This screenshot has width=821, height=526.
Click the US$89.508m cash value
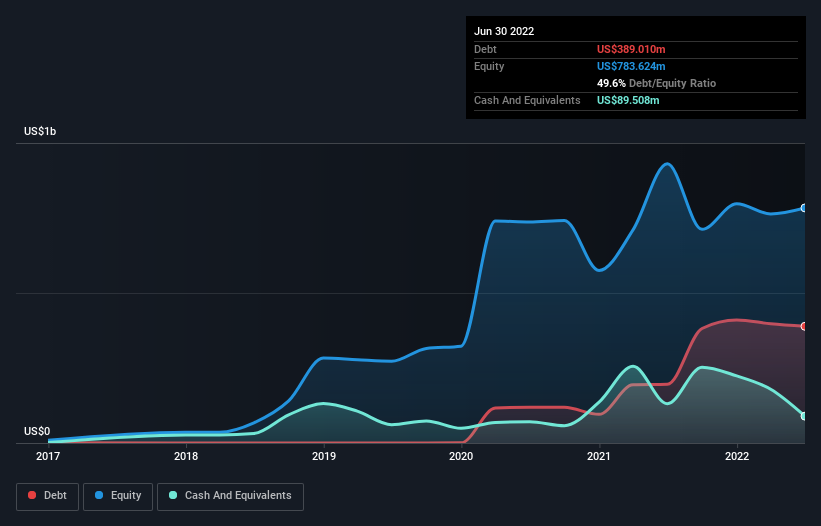point(628,100)
